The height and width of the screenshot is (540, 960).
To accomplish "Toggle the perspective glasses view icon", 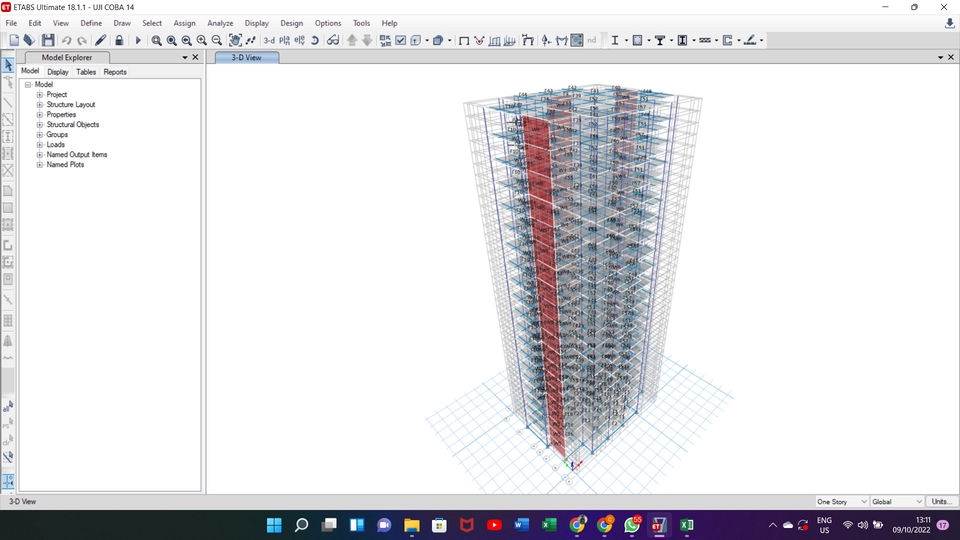I will (x=333, y=40).
